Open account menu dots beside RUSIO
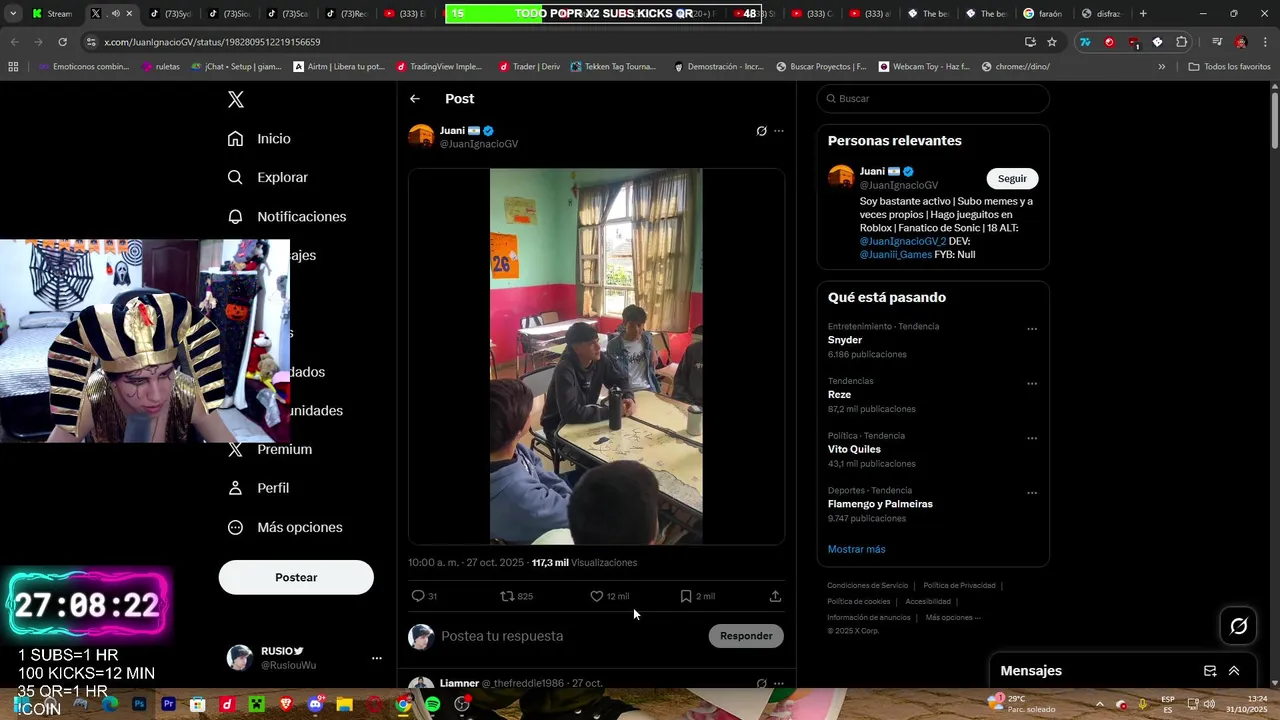The width and height of the screenshot is (1280, 720). (x=377, y=658)
